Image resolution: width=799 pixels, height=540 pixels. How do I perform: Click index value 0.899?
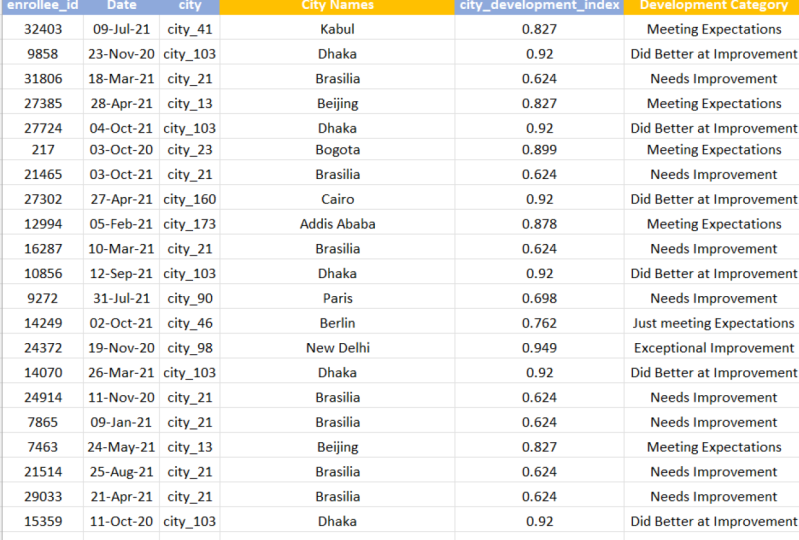tap(539, 150)
